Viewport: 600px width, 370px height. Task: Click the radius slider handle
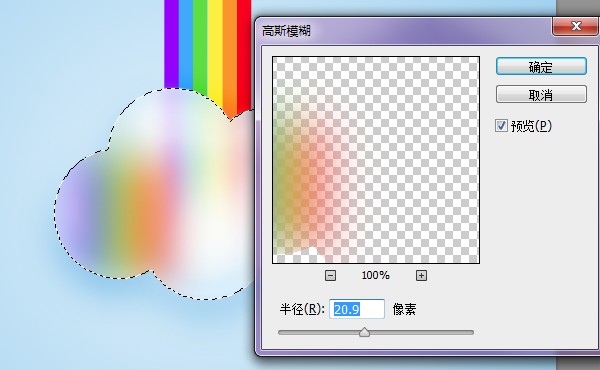point(364,332)
